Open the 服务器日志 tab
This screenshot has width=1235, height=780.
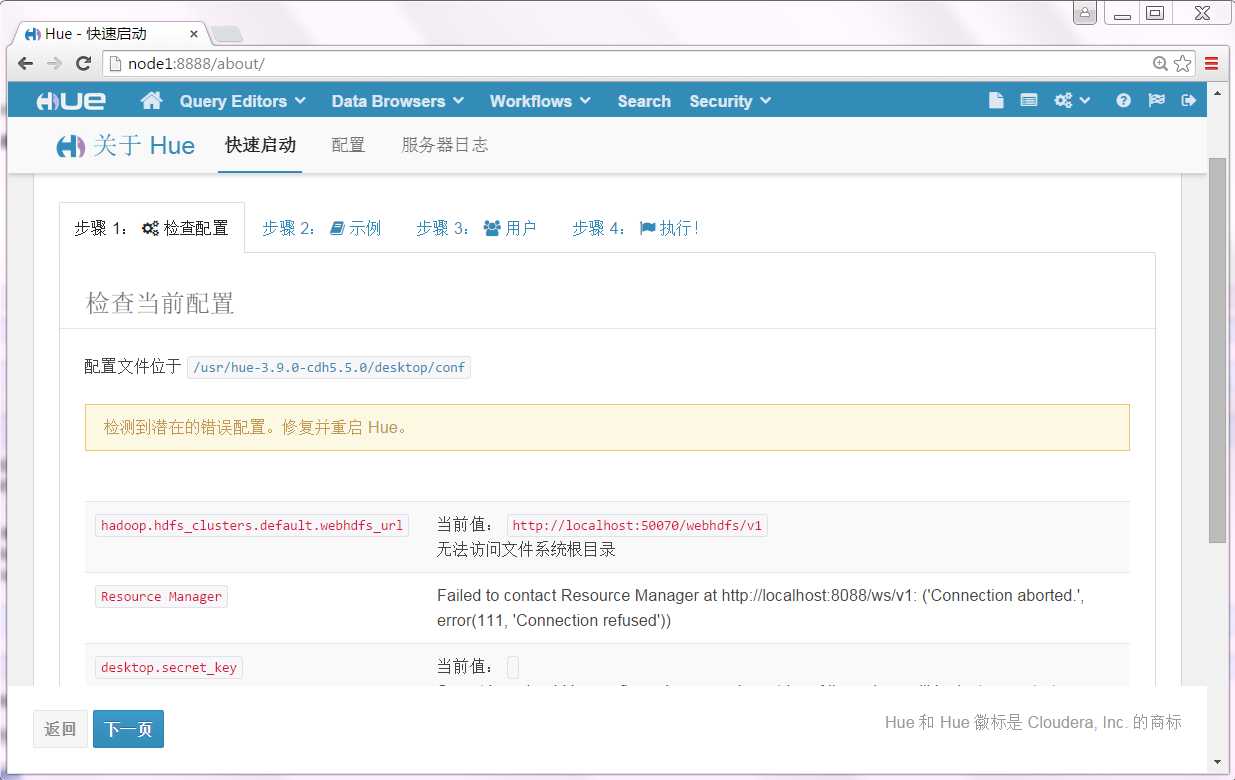pyautogui.click(x=445, y=145)
